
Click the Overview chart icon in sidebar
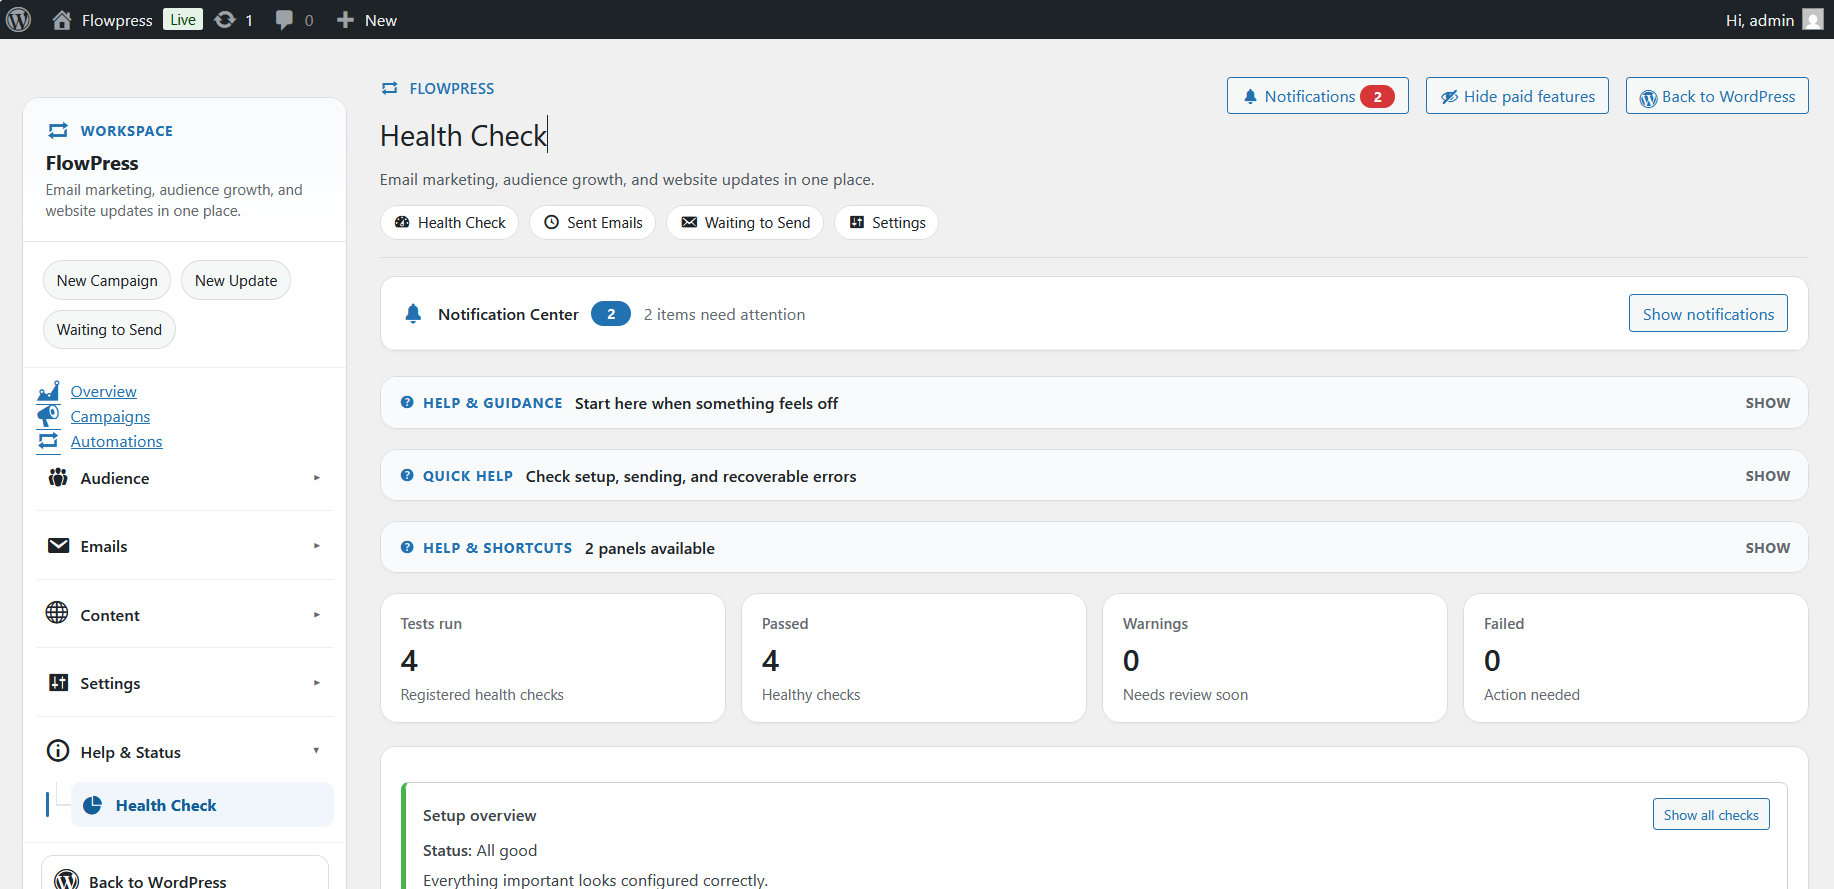[x=48, y=391]
